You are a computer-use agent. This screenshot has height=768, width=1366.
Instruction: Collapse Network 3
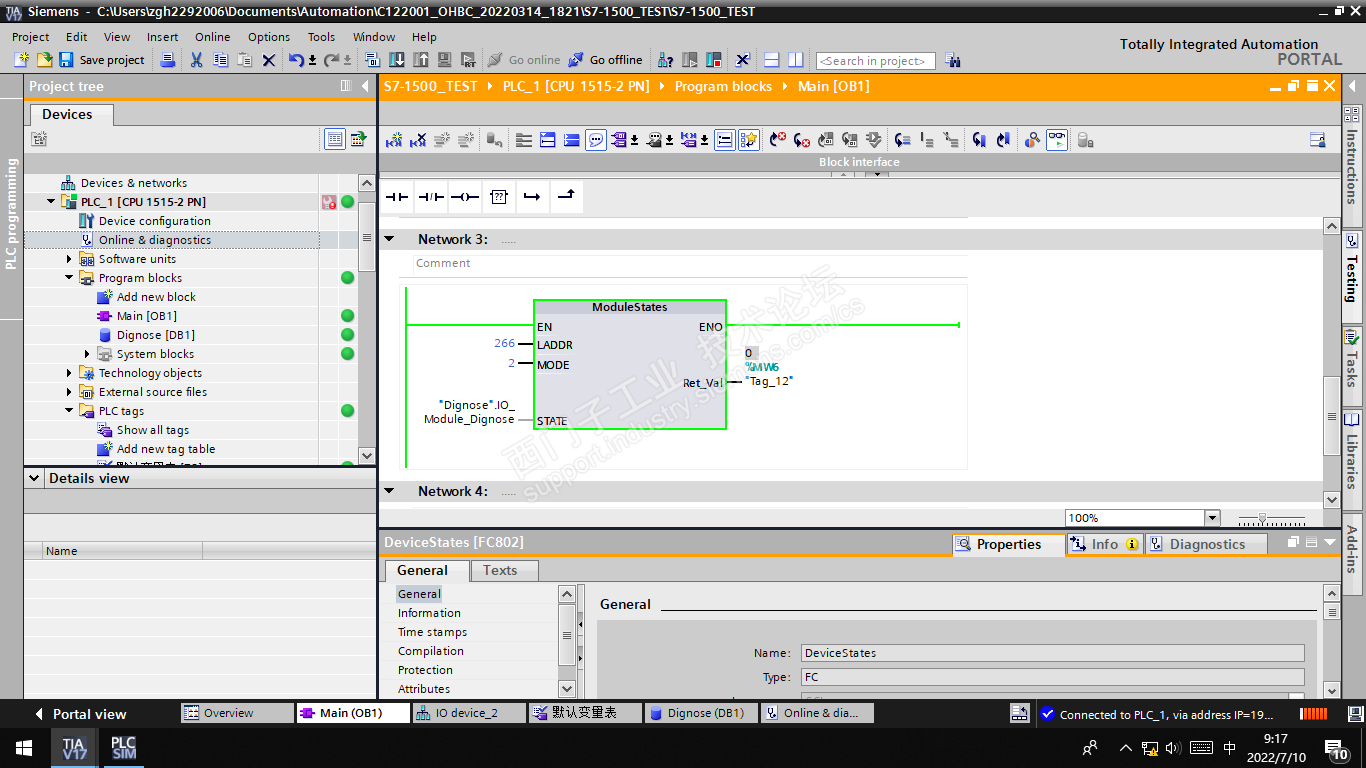[x=390, y=239]
